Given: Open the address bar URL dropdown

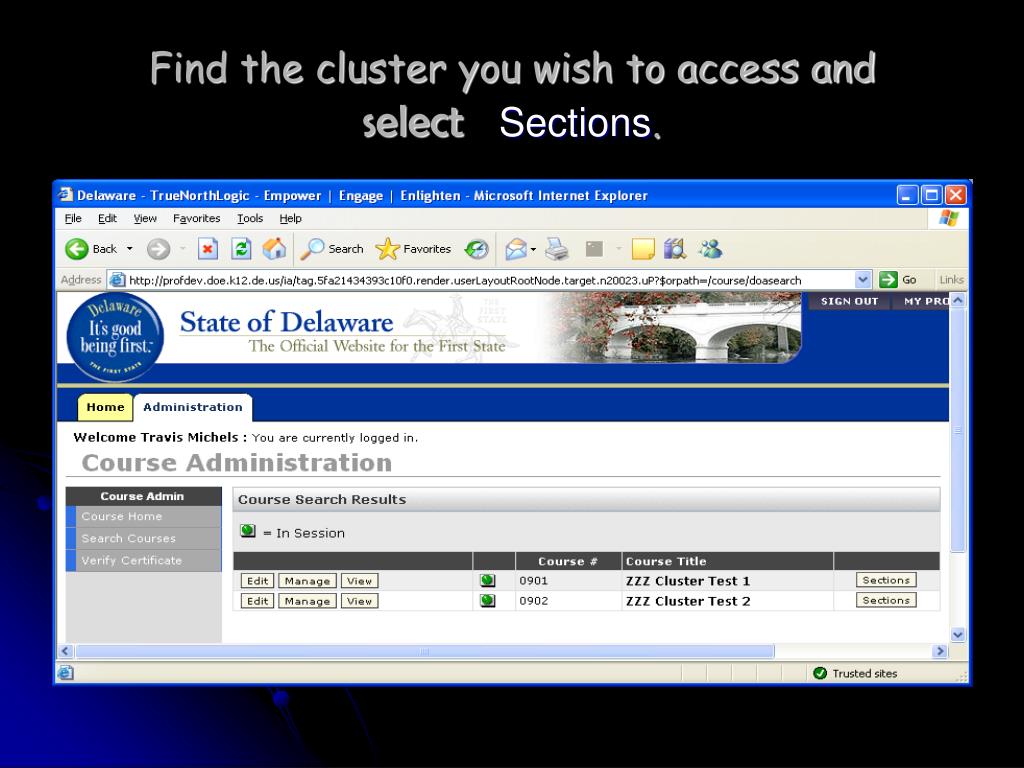Looking at the screenshot, I should pos(863,280).
